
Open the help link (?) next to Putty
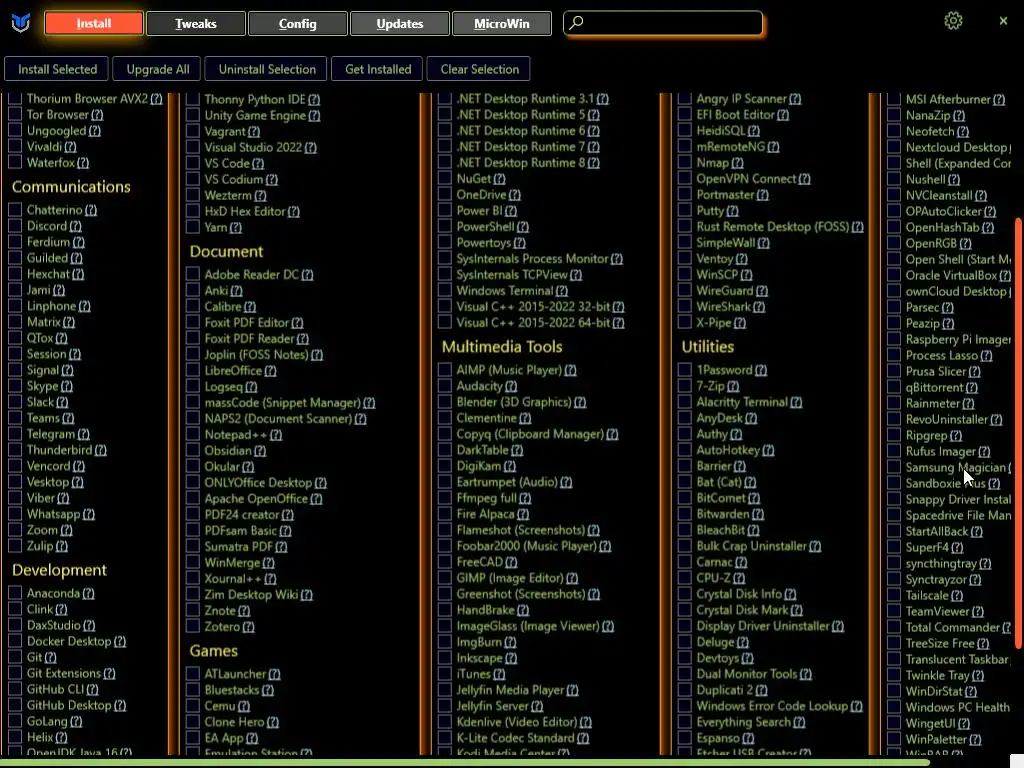point(733,211)
